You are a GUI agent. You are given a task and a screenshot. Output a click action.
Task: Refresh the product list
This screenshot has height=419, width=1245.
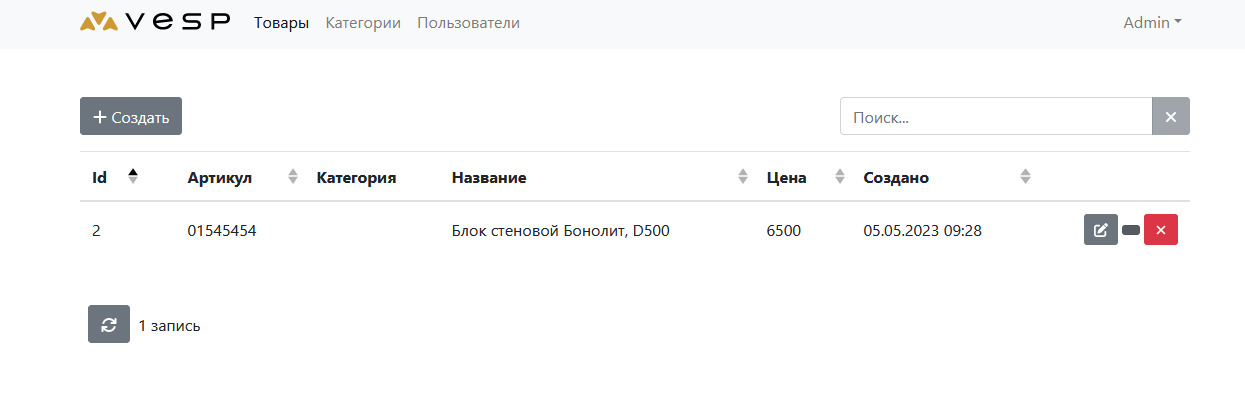click(x=109, y=324)
